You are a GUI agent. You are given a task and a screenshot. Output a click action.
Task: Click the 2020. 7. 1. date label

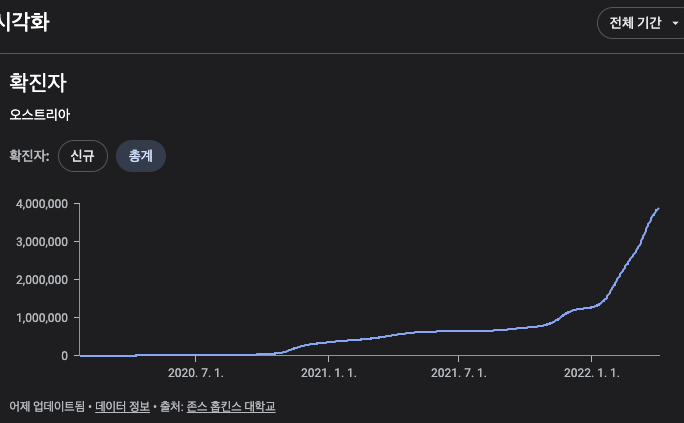[195, 373]
